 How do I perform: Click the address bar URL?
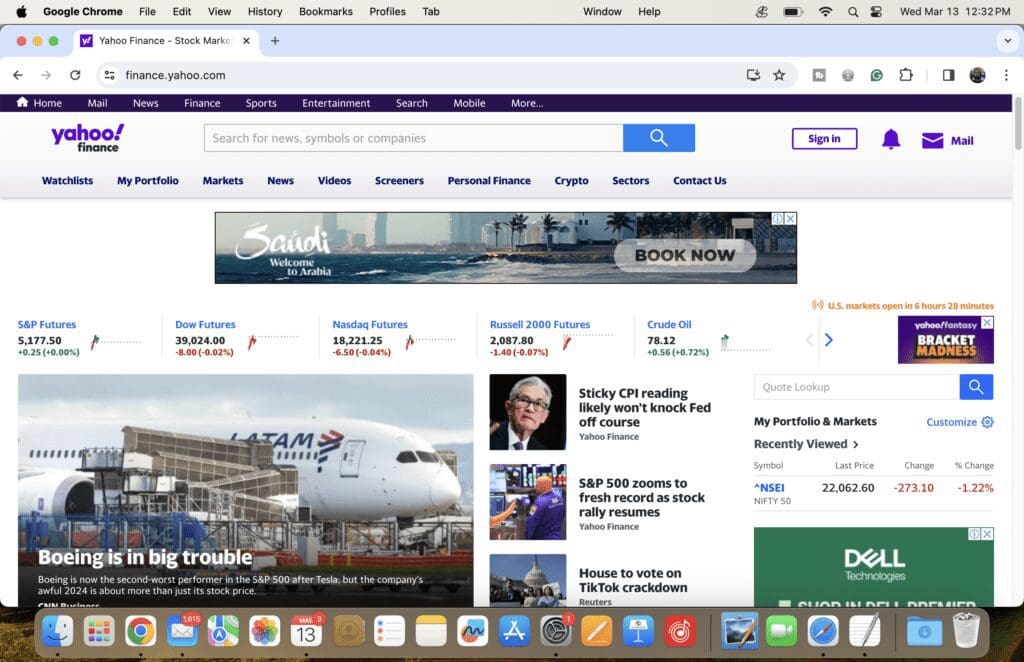(175, 75)
